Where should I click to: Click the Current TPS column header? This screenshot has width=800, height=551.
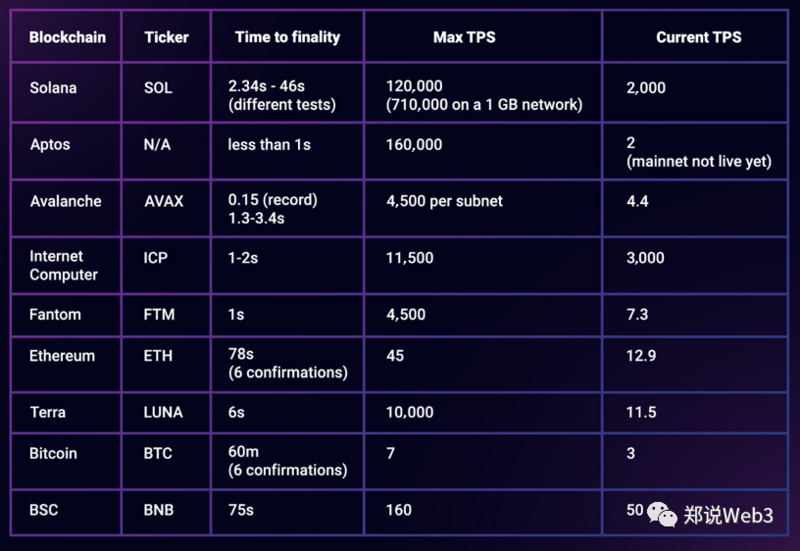click(x=698, y=37)
